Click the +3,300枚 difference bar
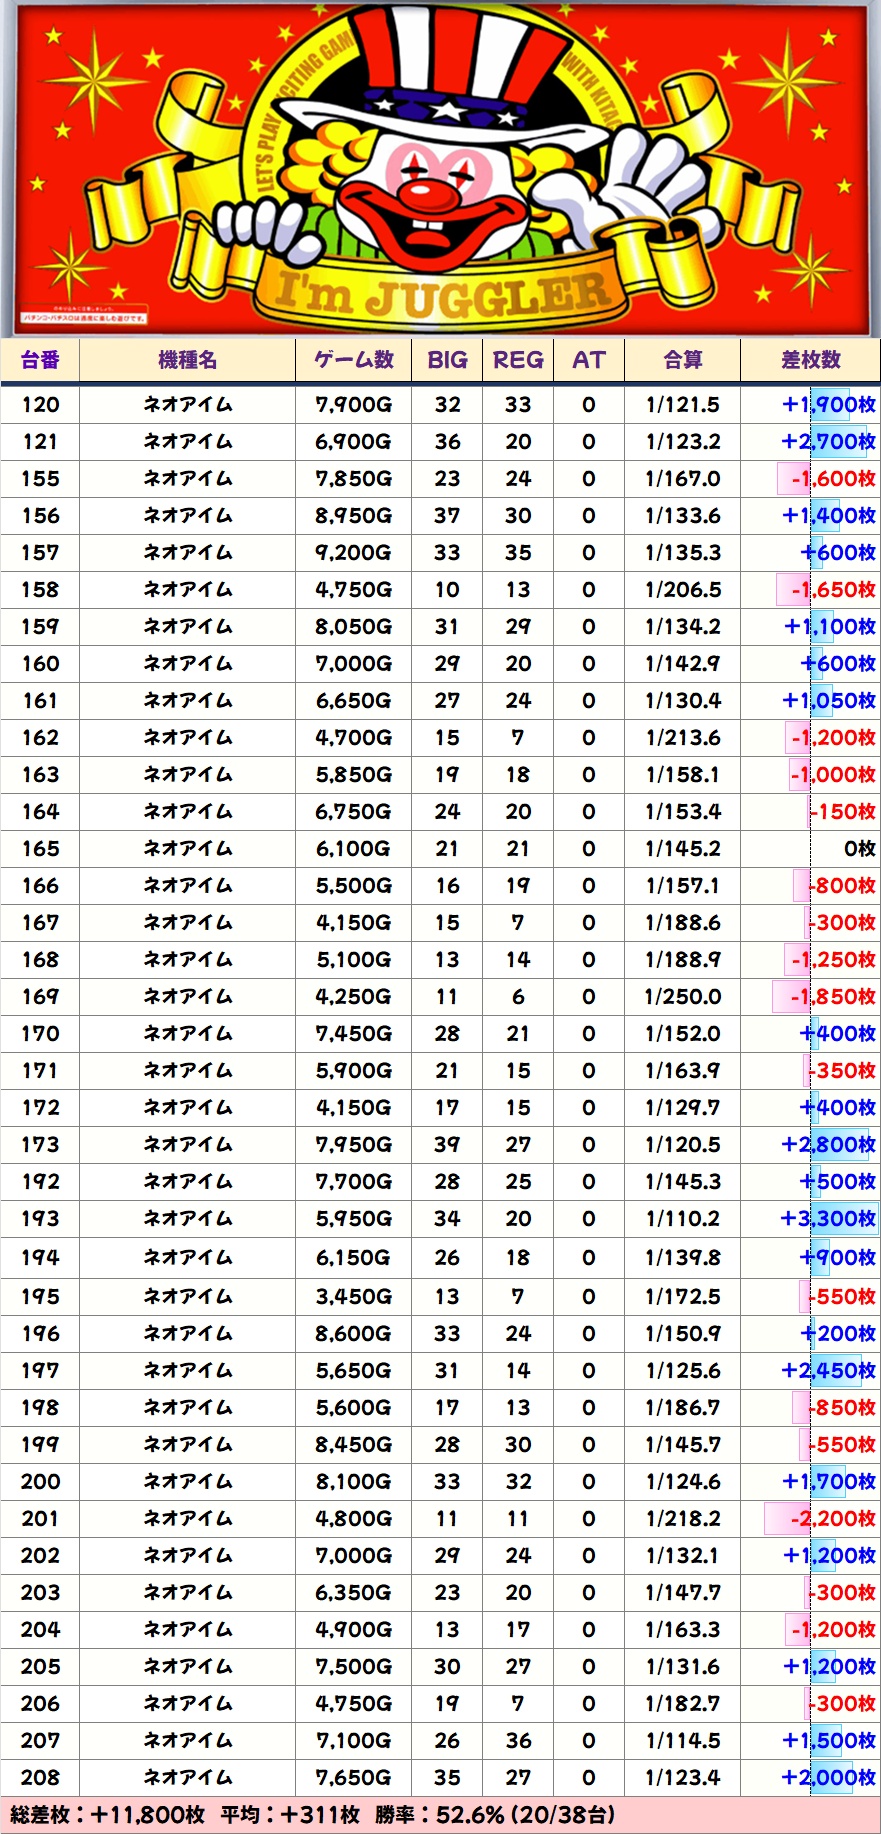 point(828,1219)
